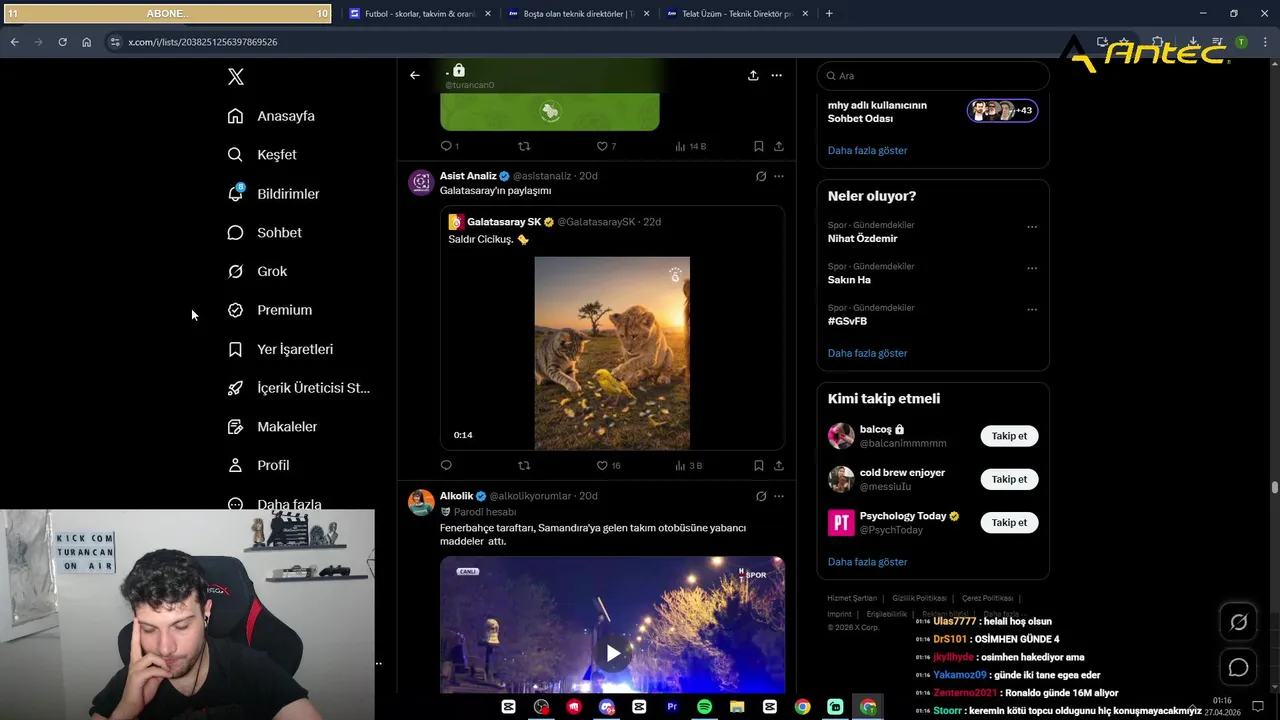Viewport: 1280px width, 720px height.
Task: Click the İçerik Üreticisi rocket icon
Action: point(235,388)
